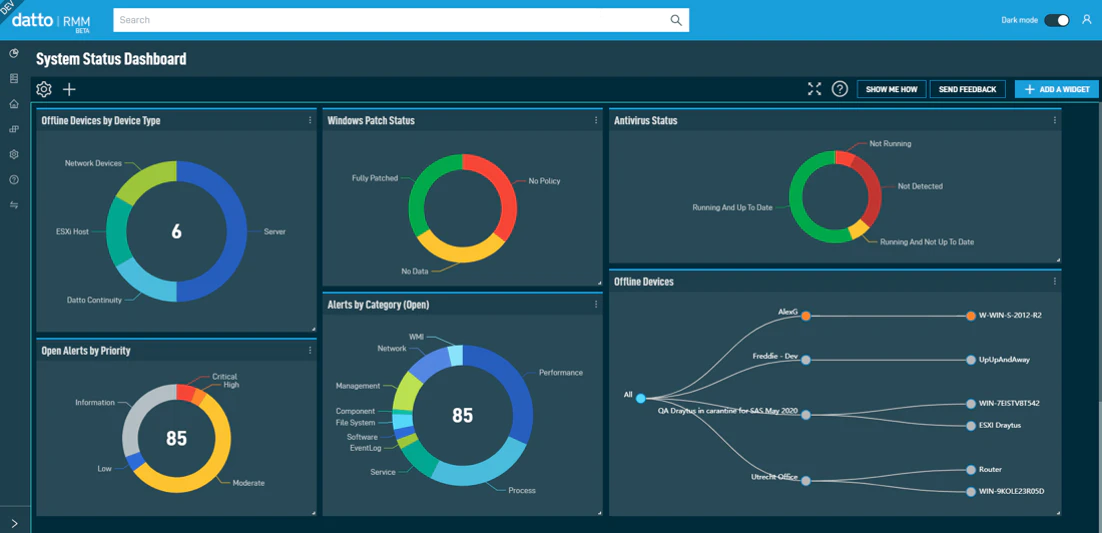This screenshot has width=1102, height=533.
Task: Focus the Search input field
Action: coord(401,20)
